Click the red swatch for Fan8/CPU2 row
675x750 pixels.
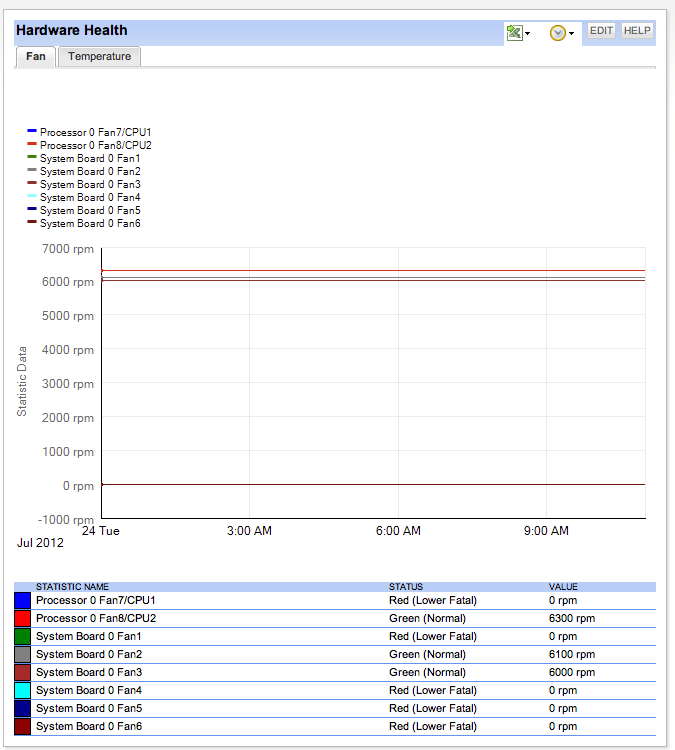22,618
